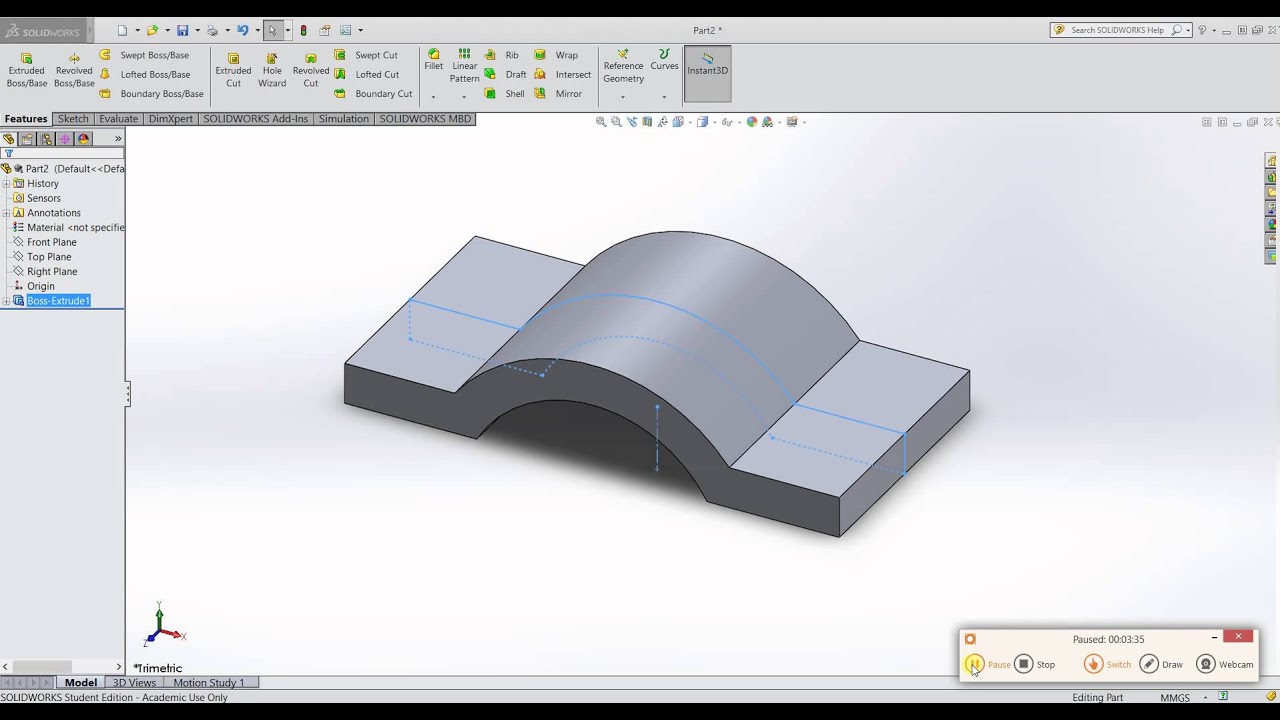The width and height of the screenshot is (1280, 720).
Task: Click the Boundary Cut command
Action: pos(373,93)
